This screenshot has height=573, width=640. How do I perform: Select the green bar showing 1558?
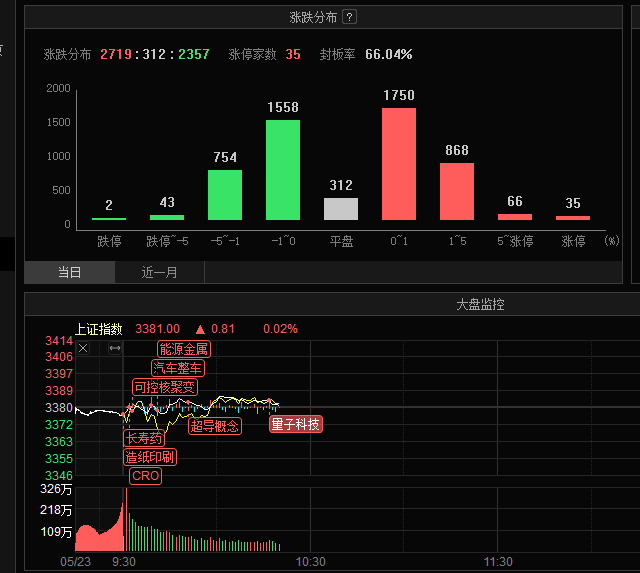pyautogui.click(x=283, y=170)
